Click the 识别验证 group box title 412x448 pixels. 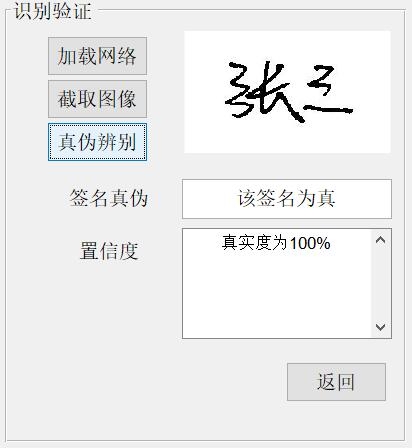coord(53,11)
